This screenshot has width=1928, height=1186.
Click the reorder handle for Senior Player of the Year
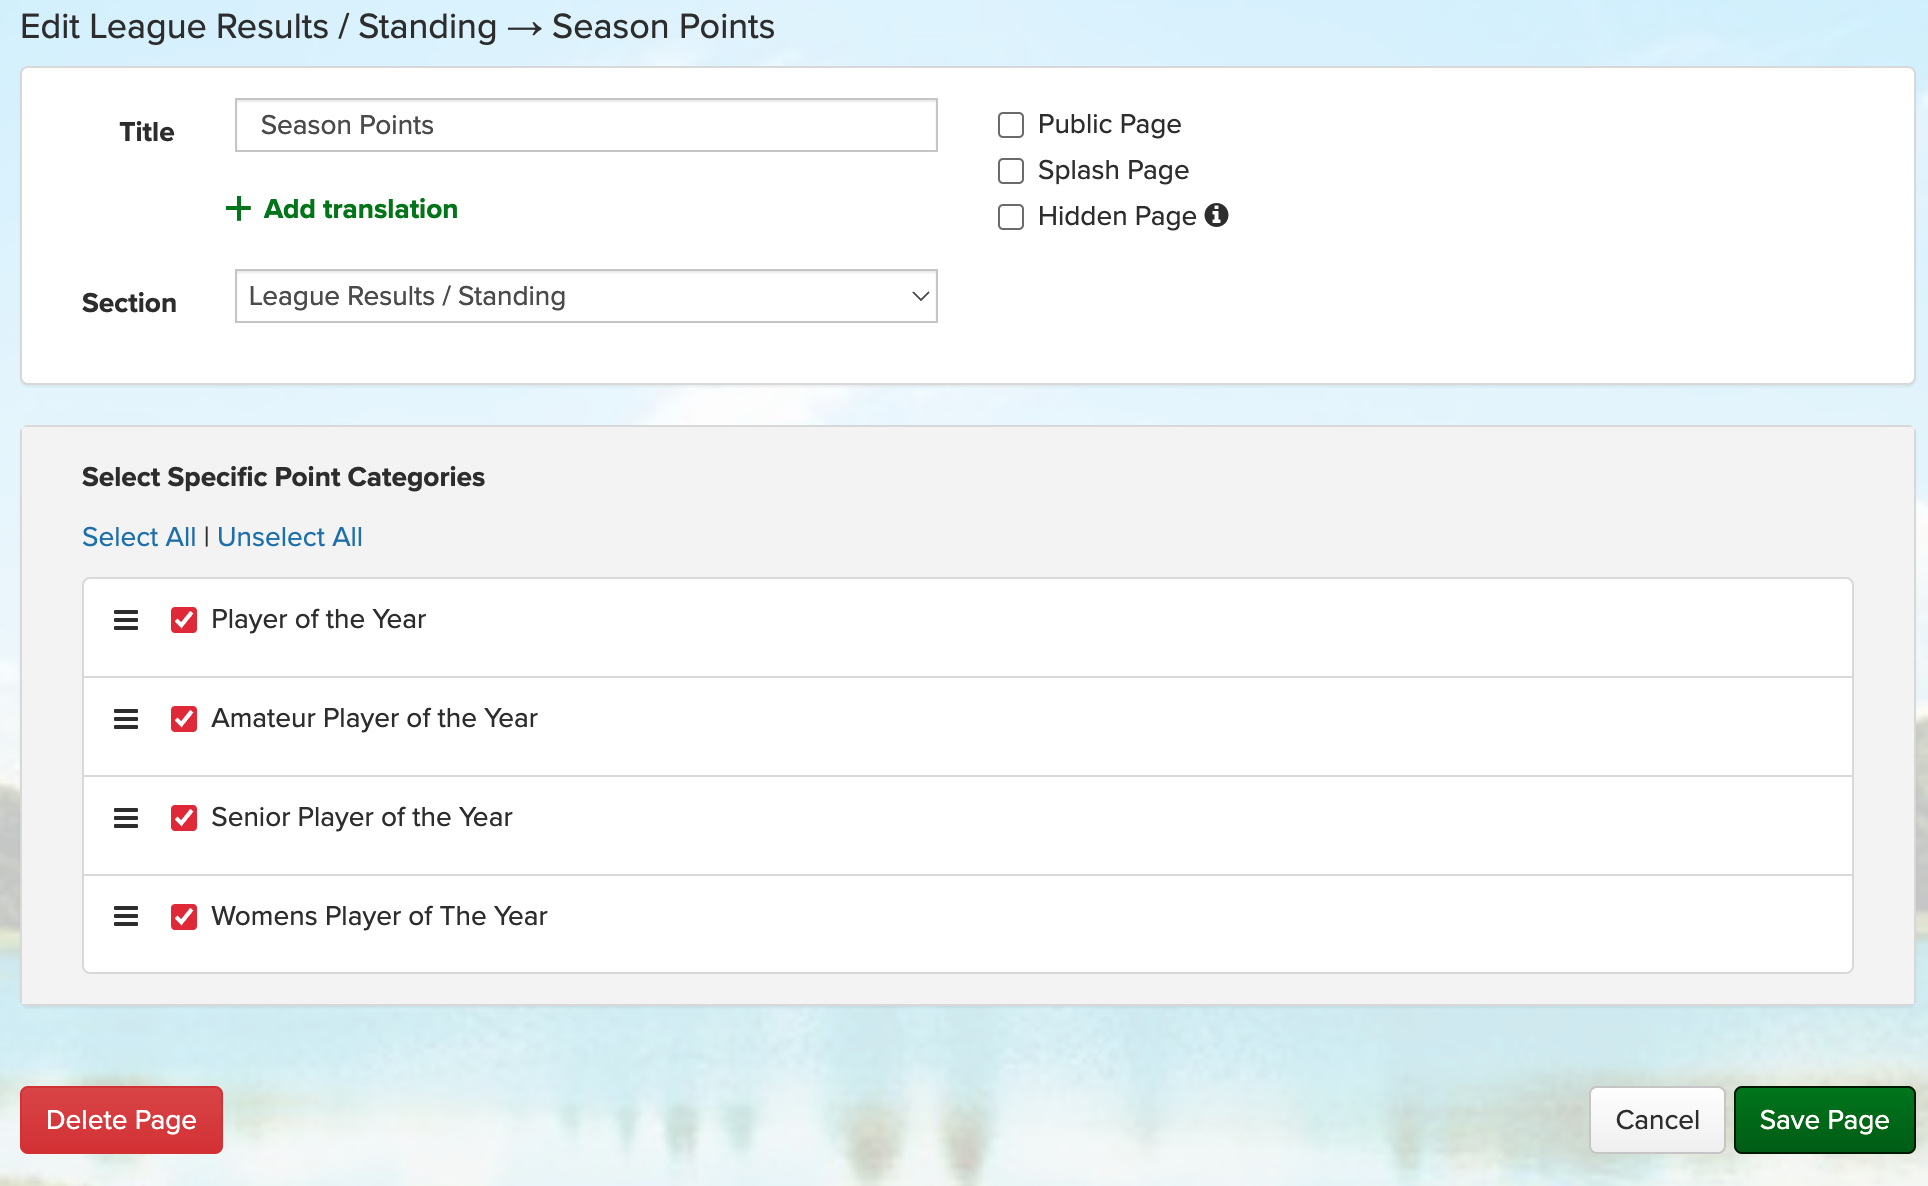point(126,818)
